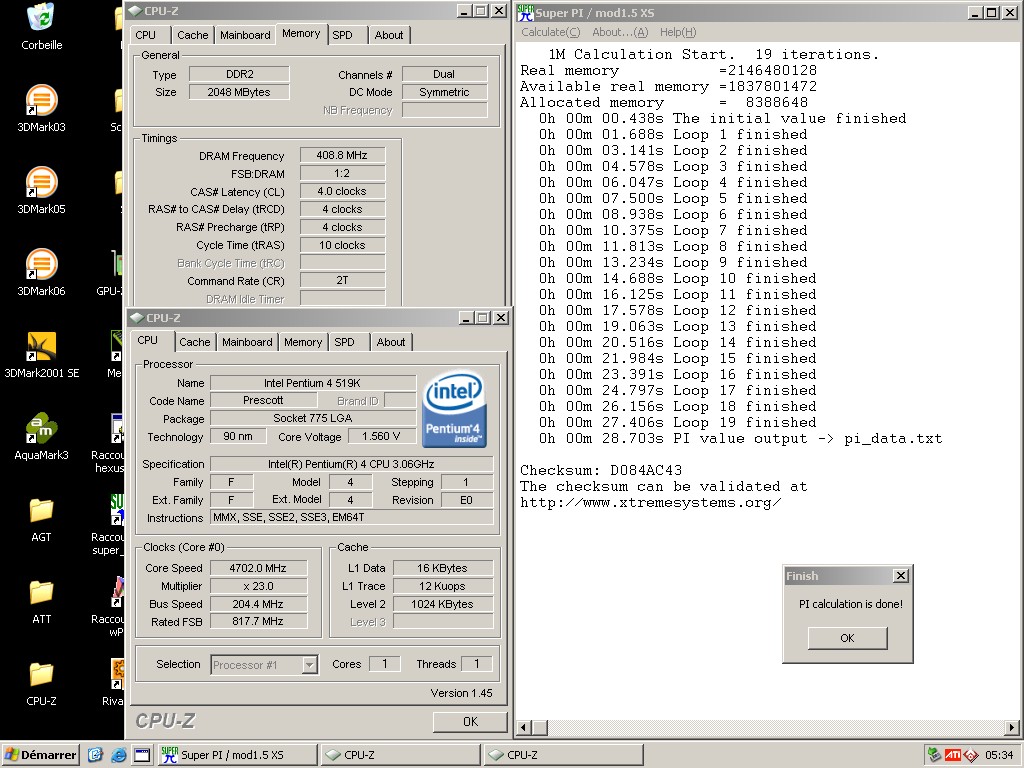Click the Core Speed 4702.0 MHz field
This screenshot has height=768, width=1024.
[x=258, y=568]
